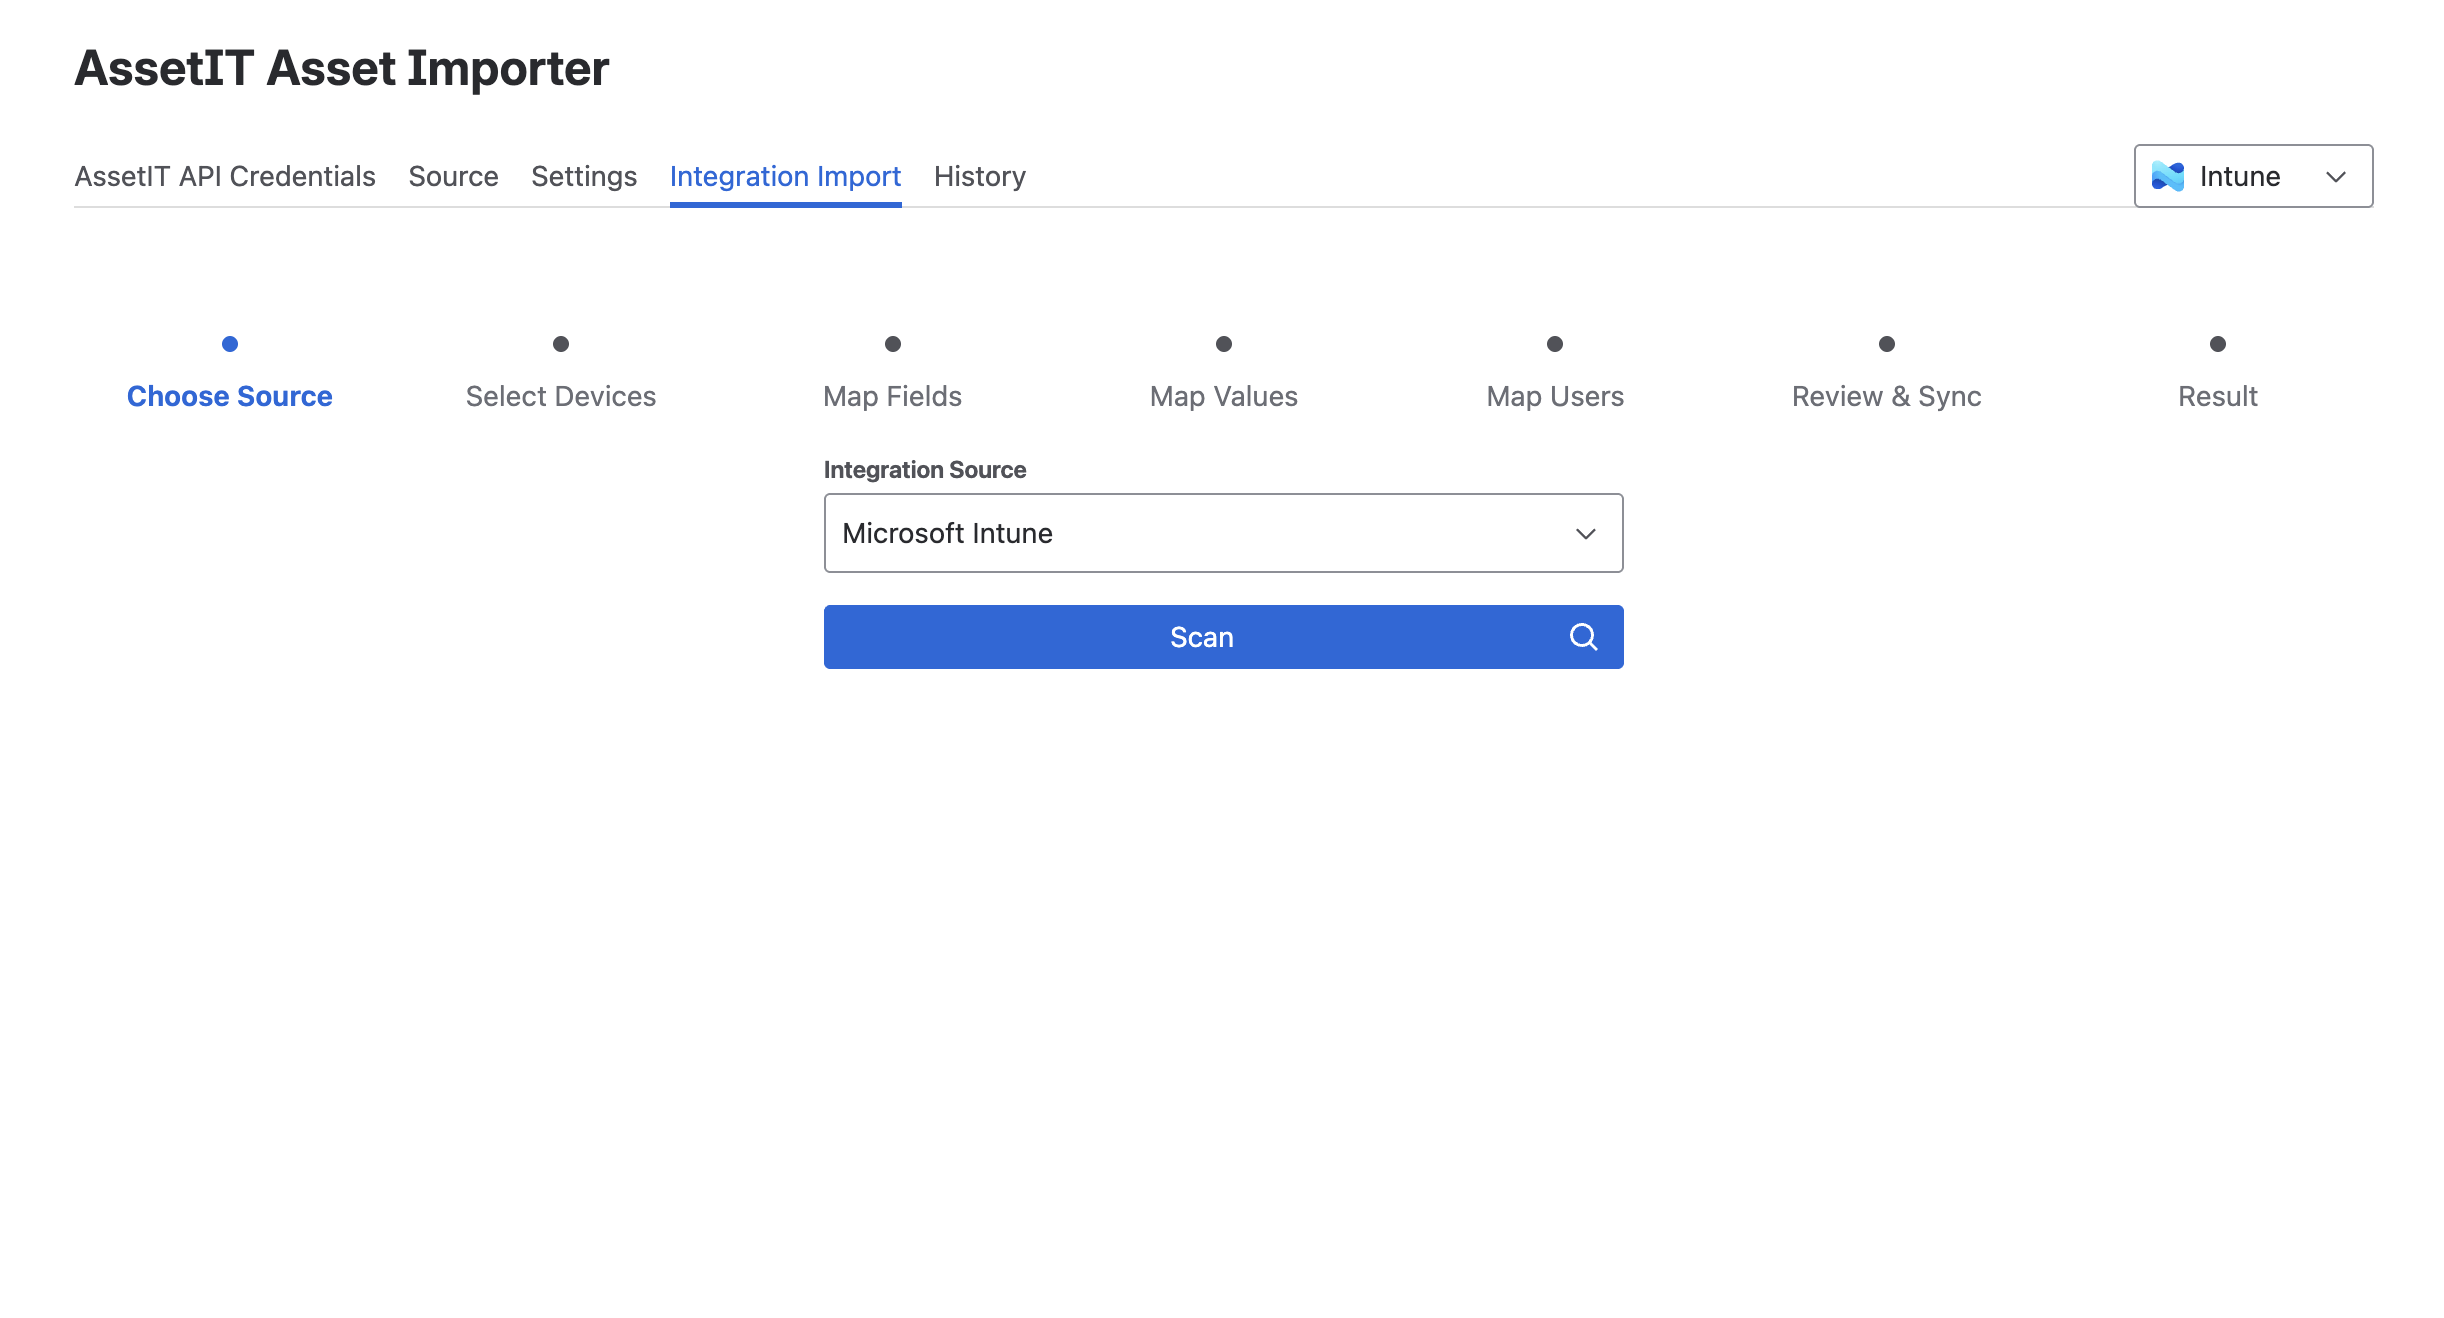Screen dimensions: 2444x1318
Task: Select the Integration Import tab
Action: (785, 176)
